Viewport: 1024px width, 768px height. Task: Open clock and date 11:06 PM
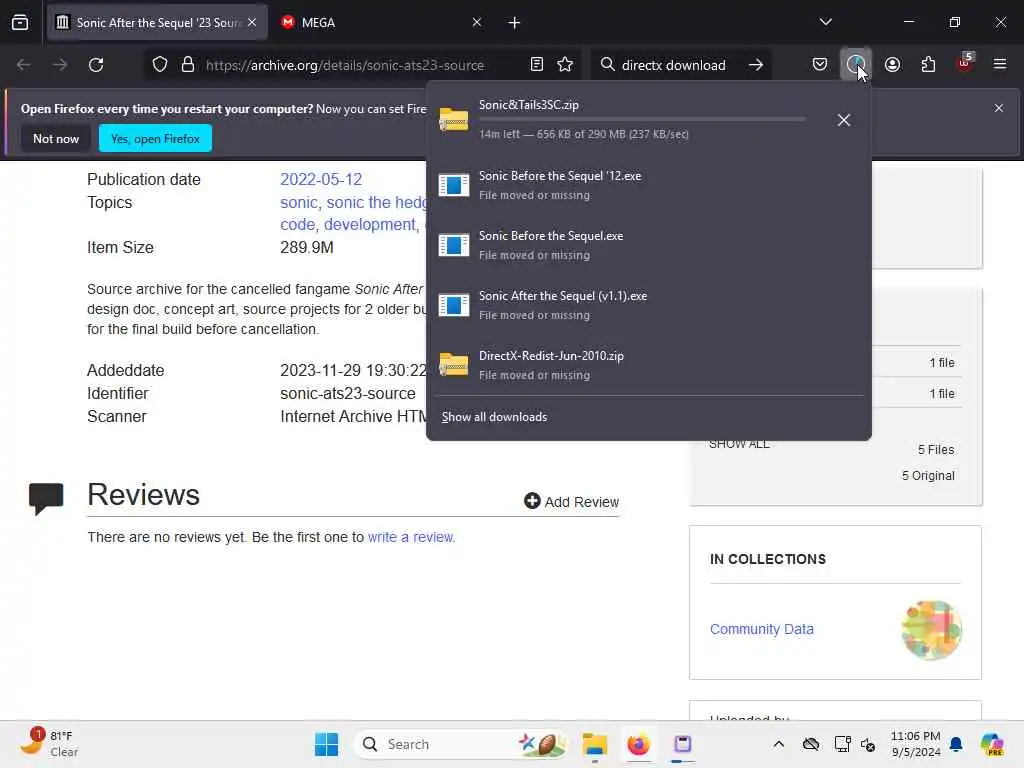point(916,744)
